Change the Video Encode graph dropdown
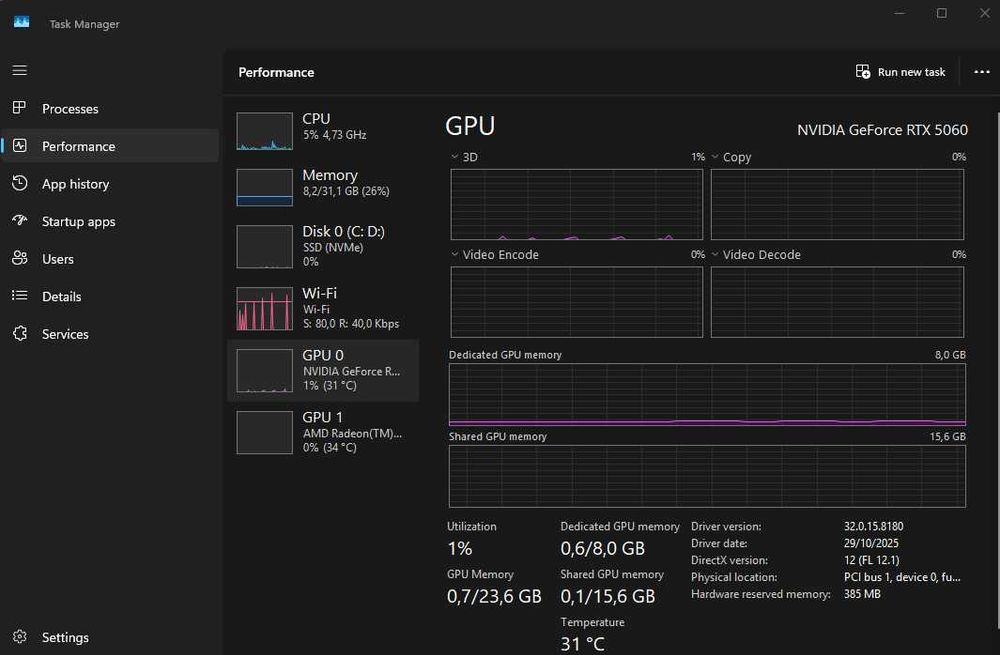1000x655 pixels. [455, 255]
